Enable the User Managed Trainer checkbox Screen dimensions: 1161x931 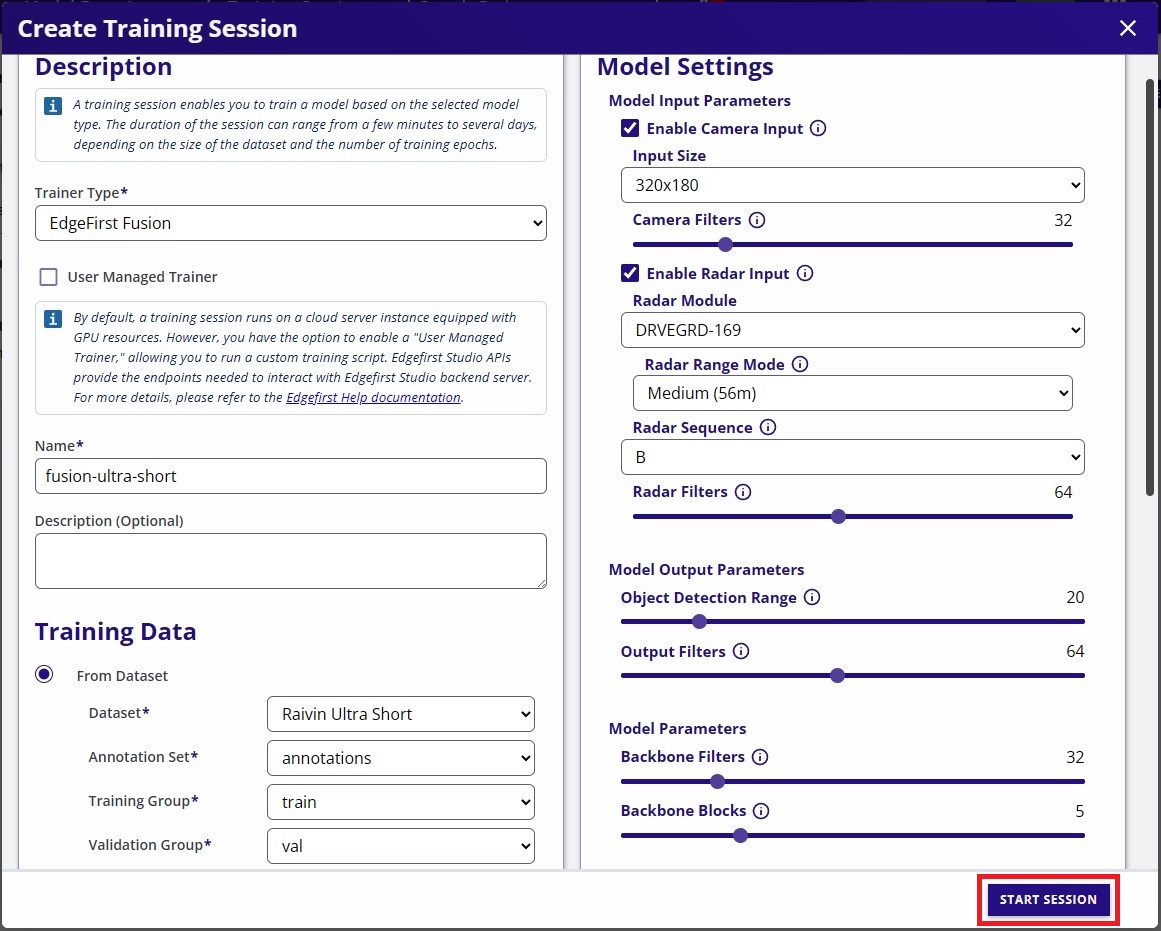coord(48,277)
